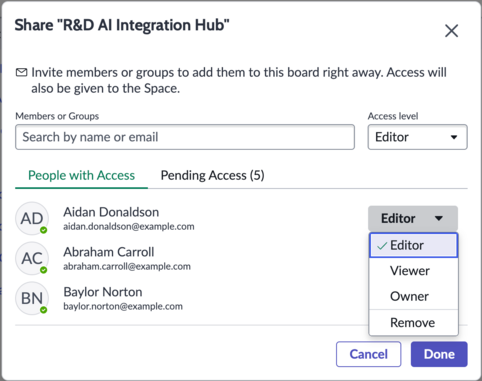Screen dimensions: 482x381
Task: Focus the Search by name or email field
Action: [185, 137]
